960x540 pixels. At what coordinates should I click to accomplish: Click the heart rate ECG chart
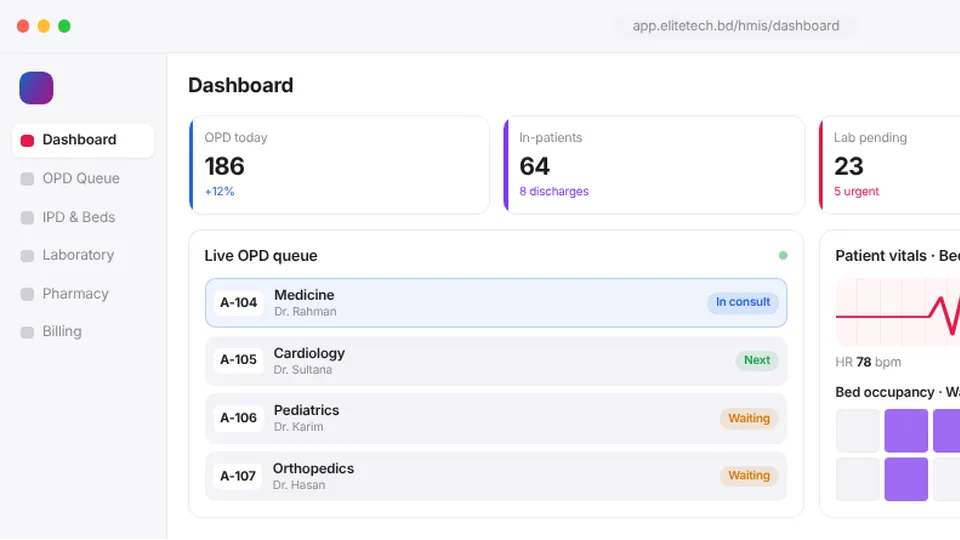pyautogui.click(x=898, y=312)
